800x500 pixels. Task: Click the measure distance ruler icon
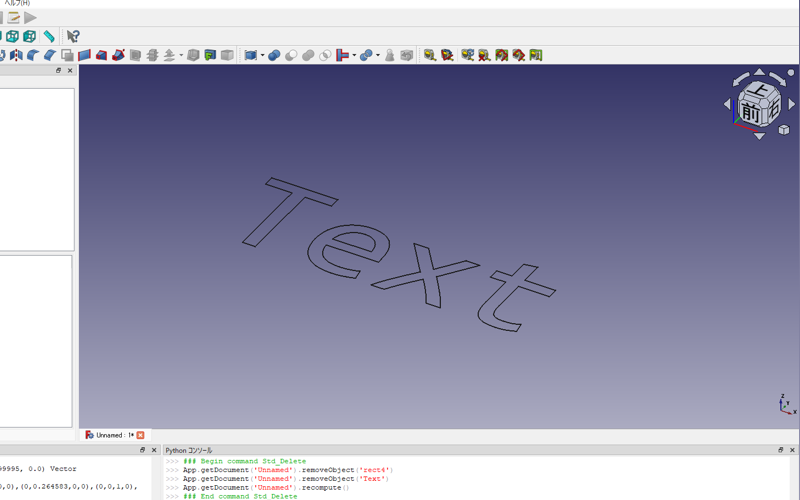click(x=49, y=37)
